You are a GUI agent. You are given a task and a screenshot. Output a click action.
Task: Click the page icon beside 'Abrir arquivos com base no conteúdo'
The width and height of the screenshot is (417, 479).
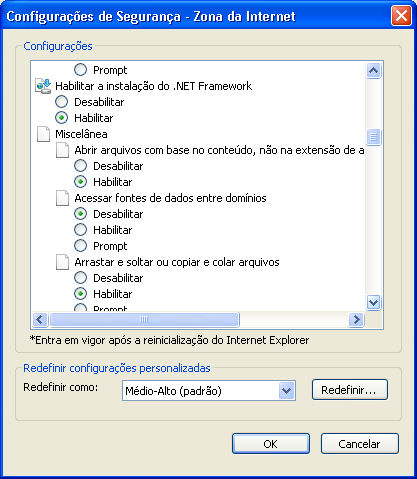coord(62,150)
